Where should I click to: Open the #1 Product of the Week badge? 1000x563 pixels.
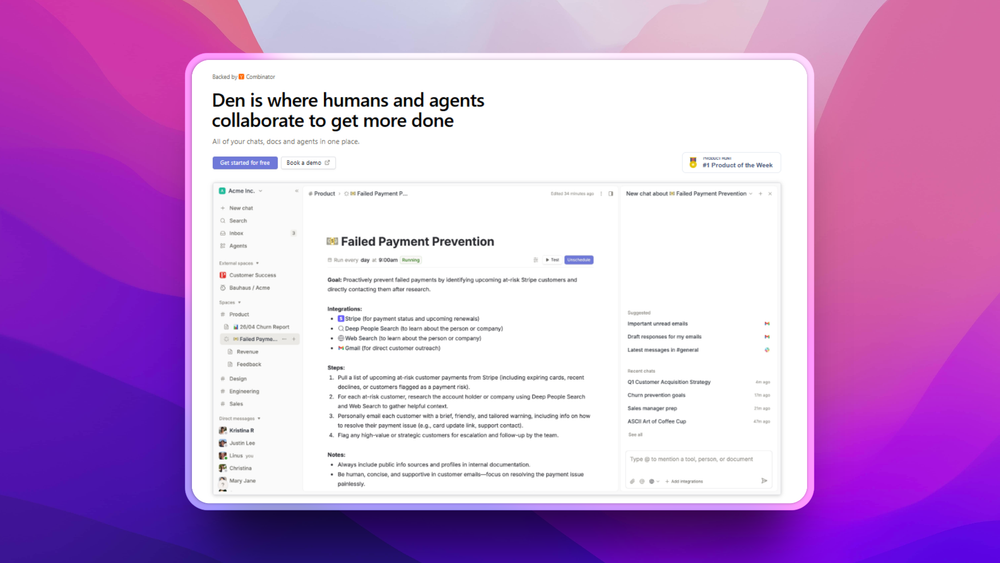[732, 163]
